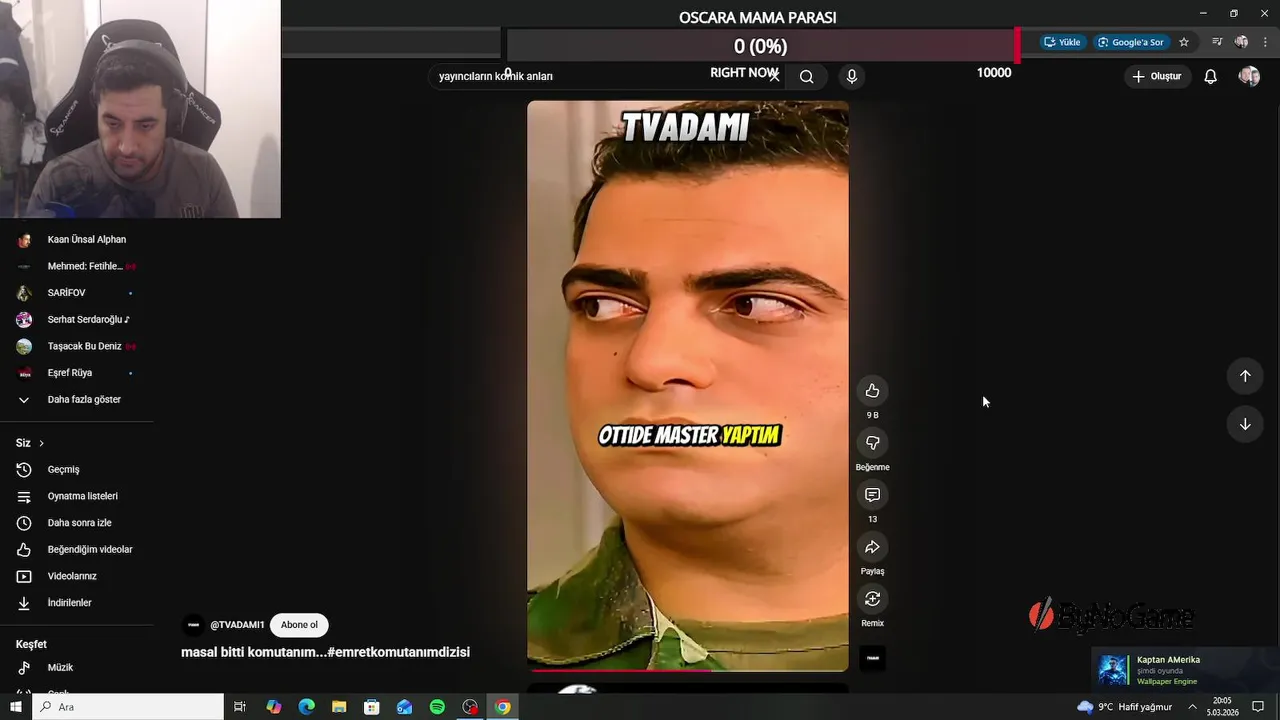Screen dimensions: 1280x720
Task: Open the Mail app on taskbar
Action: [405, 707]
